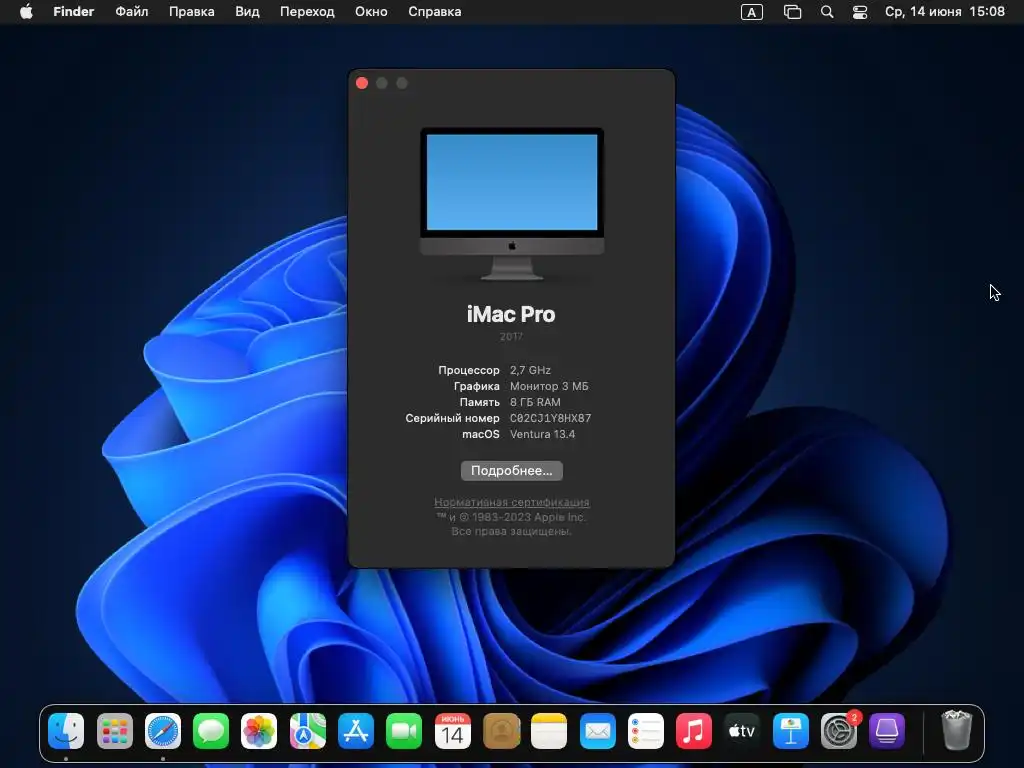Select serial number C02CJ1Y8HX87
This screenshot has height=768, width=1024.
(x=550, y=418)
